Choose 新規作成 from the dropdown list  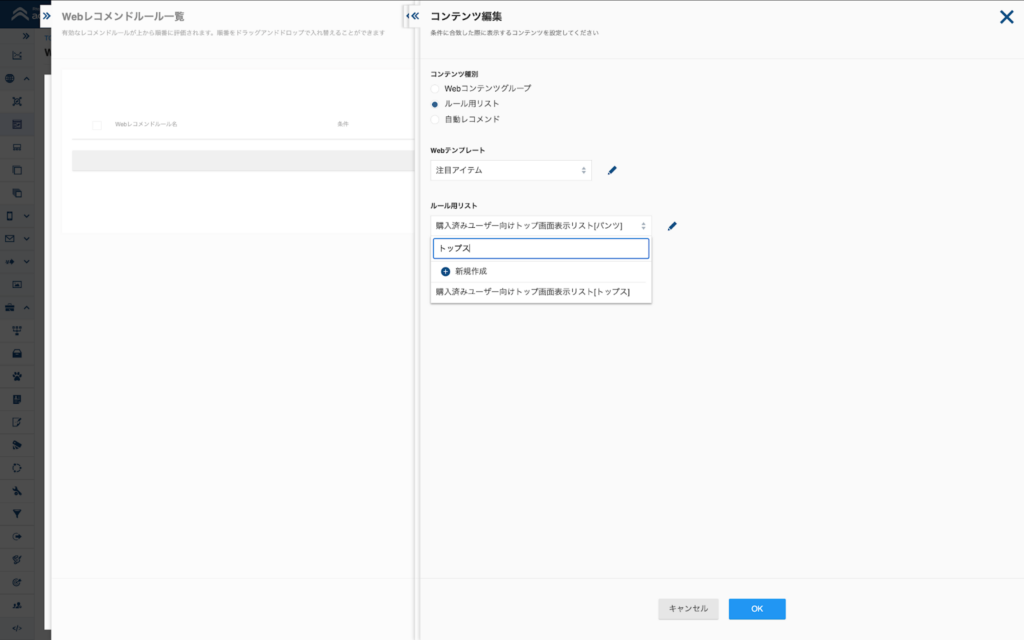470,271
